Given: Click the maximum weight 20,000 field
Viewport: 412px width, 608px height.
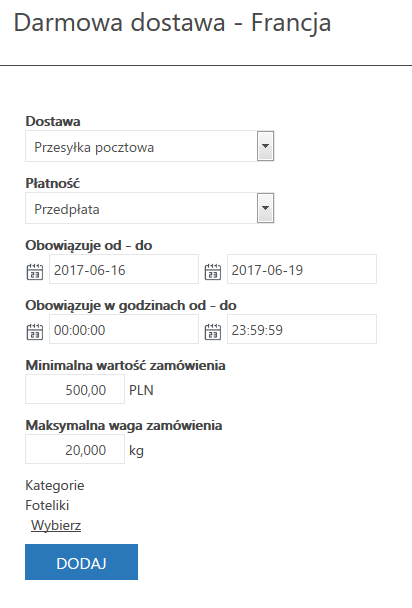Looking at the screenshot, I should 75,449.
